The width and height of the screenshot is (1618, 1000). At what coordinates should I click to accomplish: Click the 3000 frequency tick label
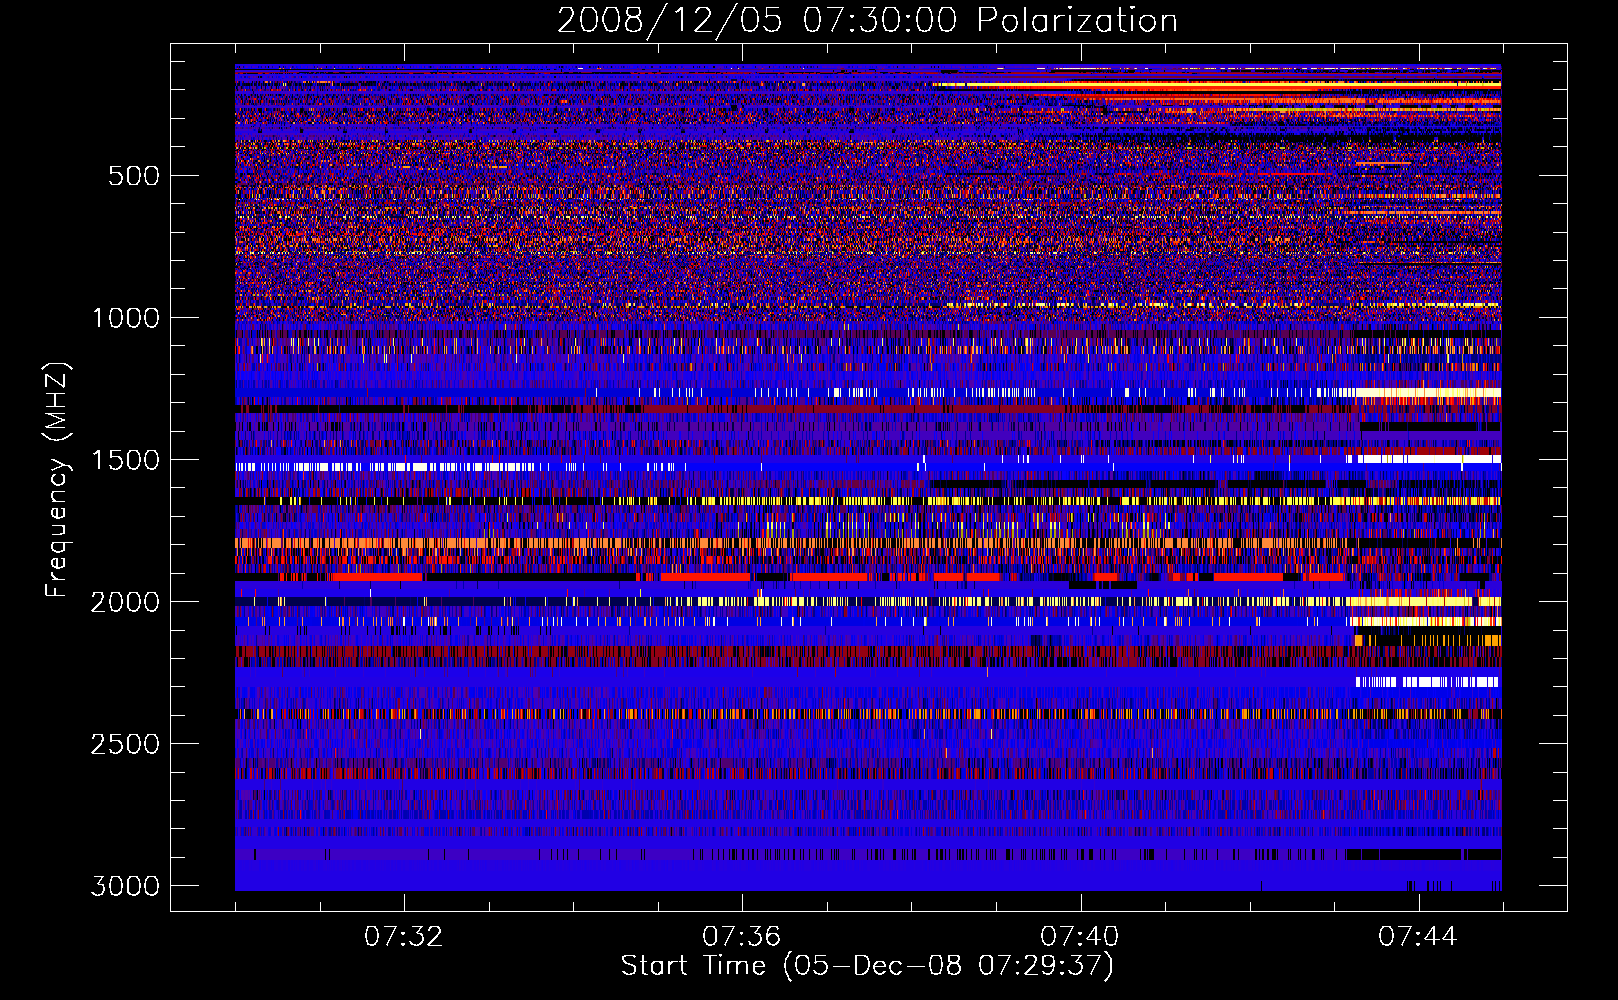pos(125,886)
